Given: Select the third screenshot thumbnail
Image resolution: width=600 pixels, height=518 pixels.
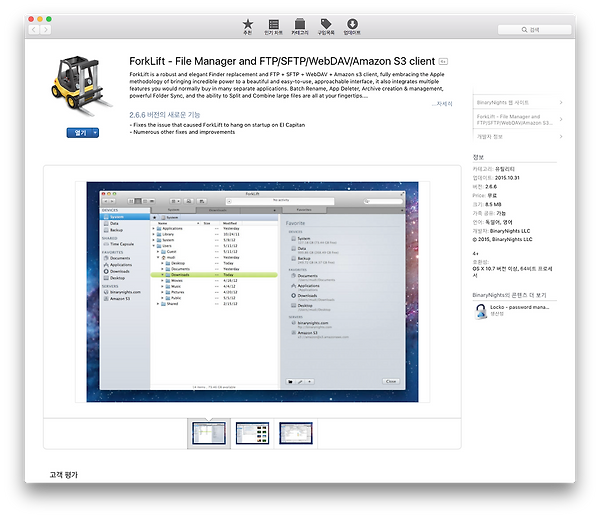Looking at the screenshot, I should (x=296, y=433).
